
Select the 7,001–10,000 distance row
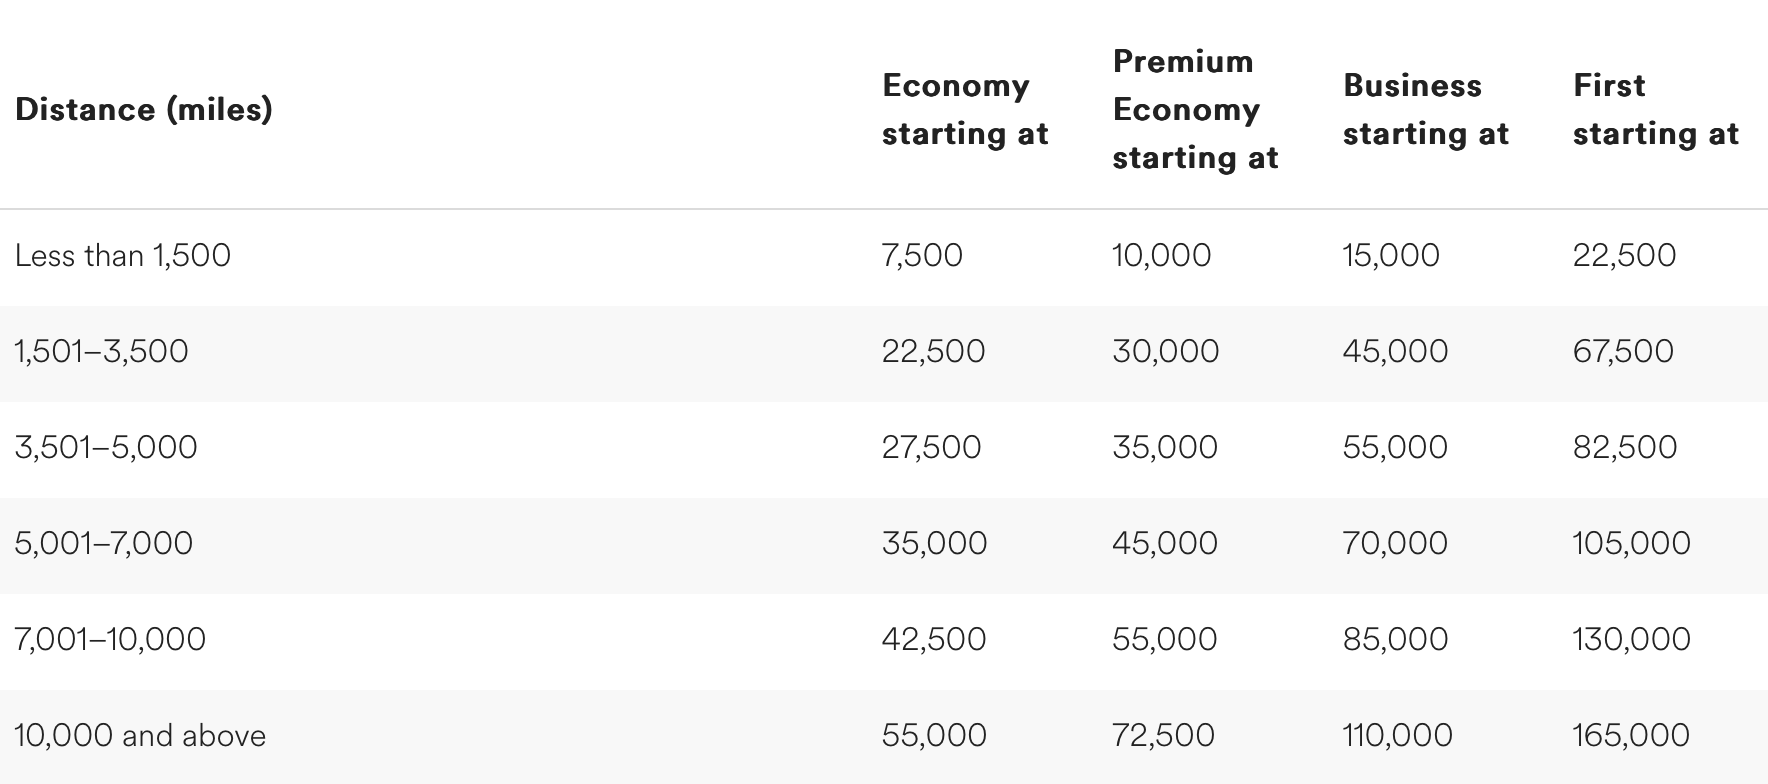coord(884,639)
